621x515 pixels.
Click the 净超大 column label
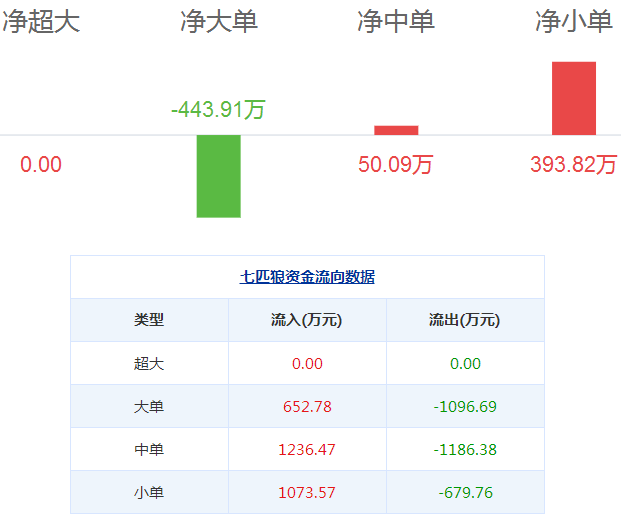[x=41, y=21]
